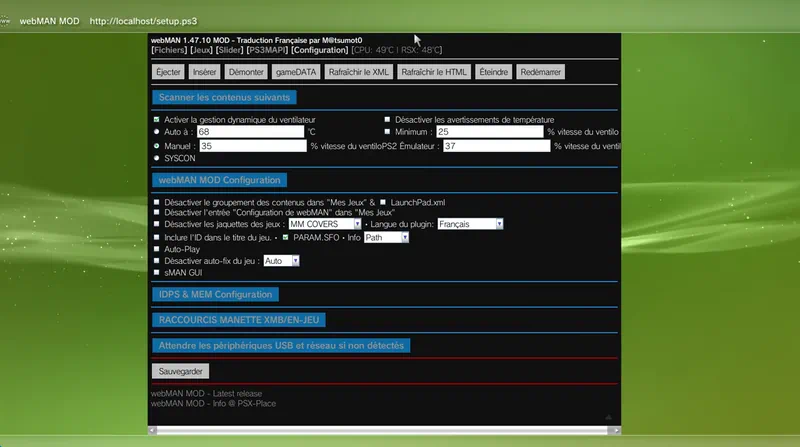Expand Attendre les périphériques USB section
This screenshot has width=800, height=447.
tap(281, 345)
